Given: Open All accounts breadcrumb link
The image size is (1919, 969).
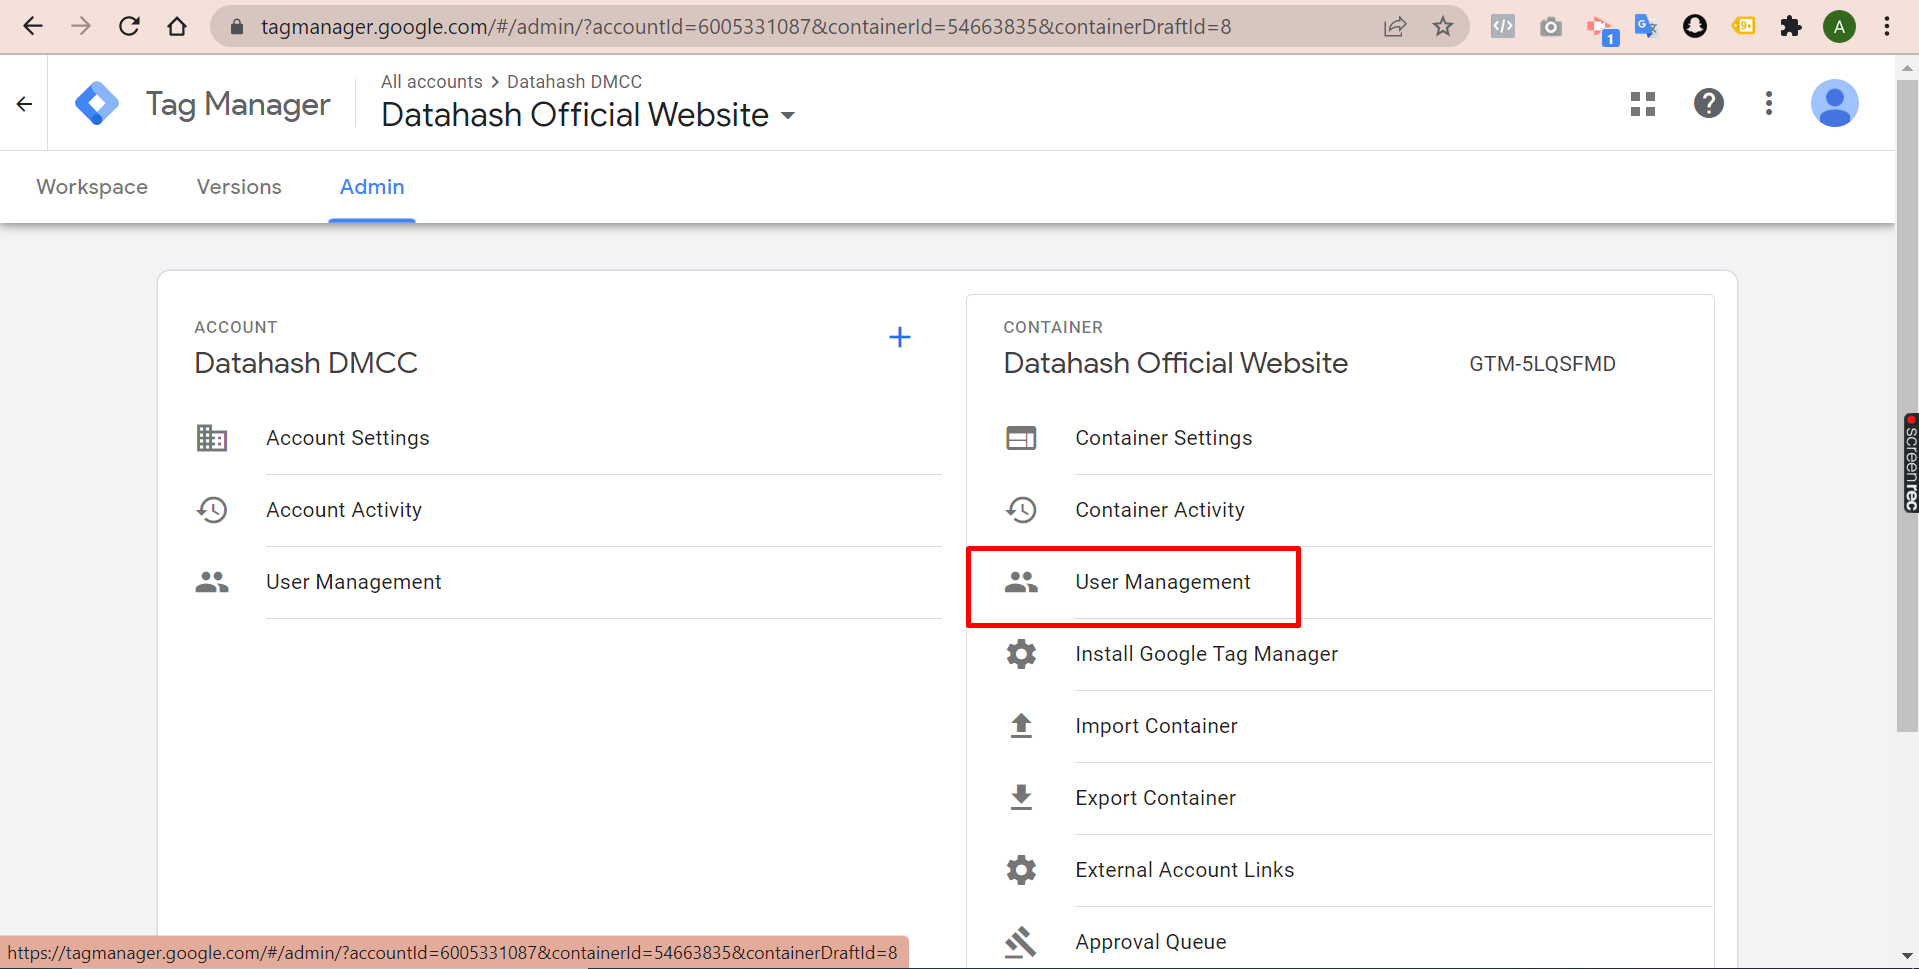Looking at the screenshot, I should point(432,82).
